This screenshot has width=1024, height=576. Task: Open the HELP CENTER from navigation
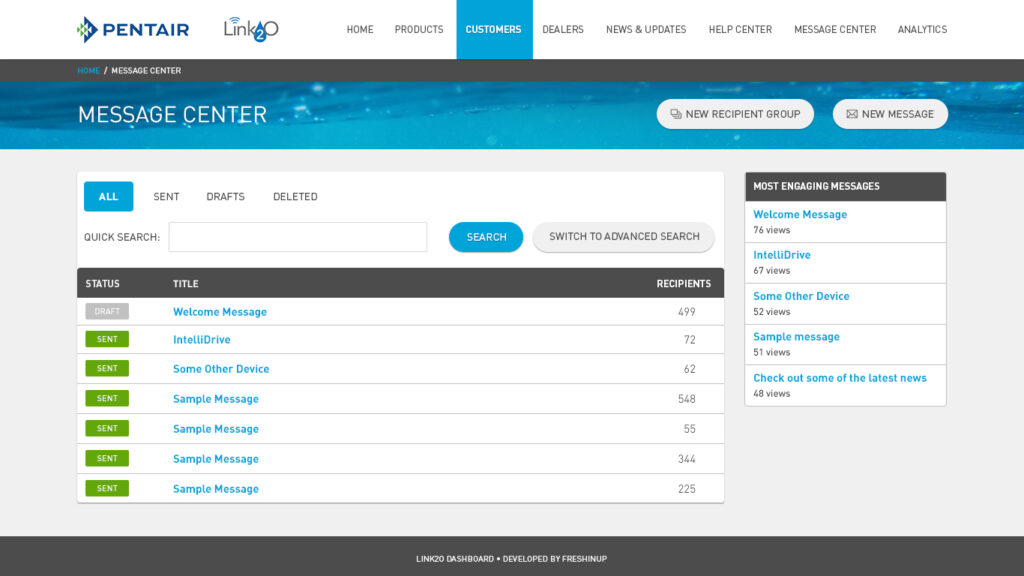(x=740, y=29)
